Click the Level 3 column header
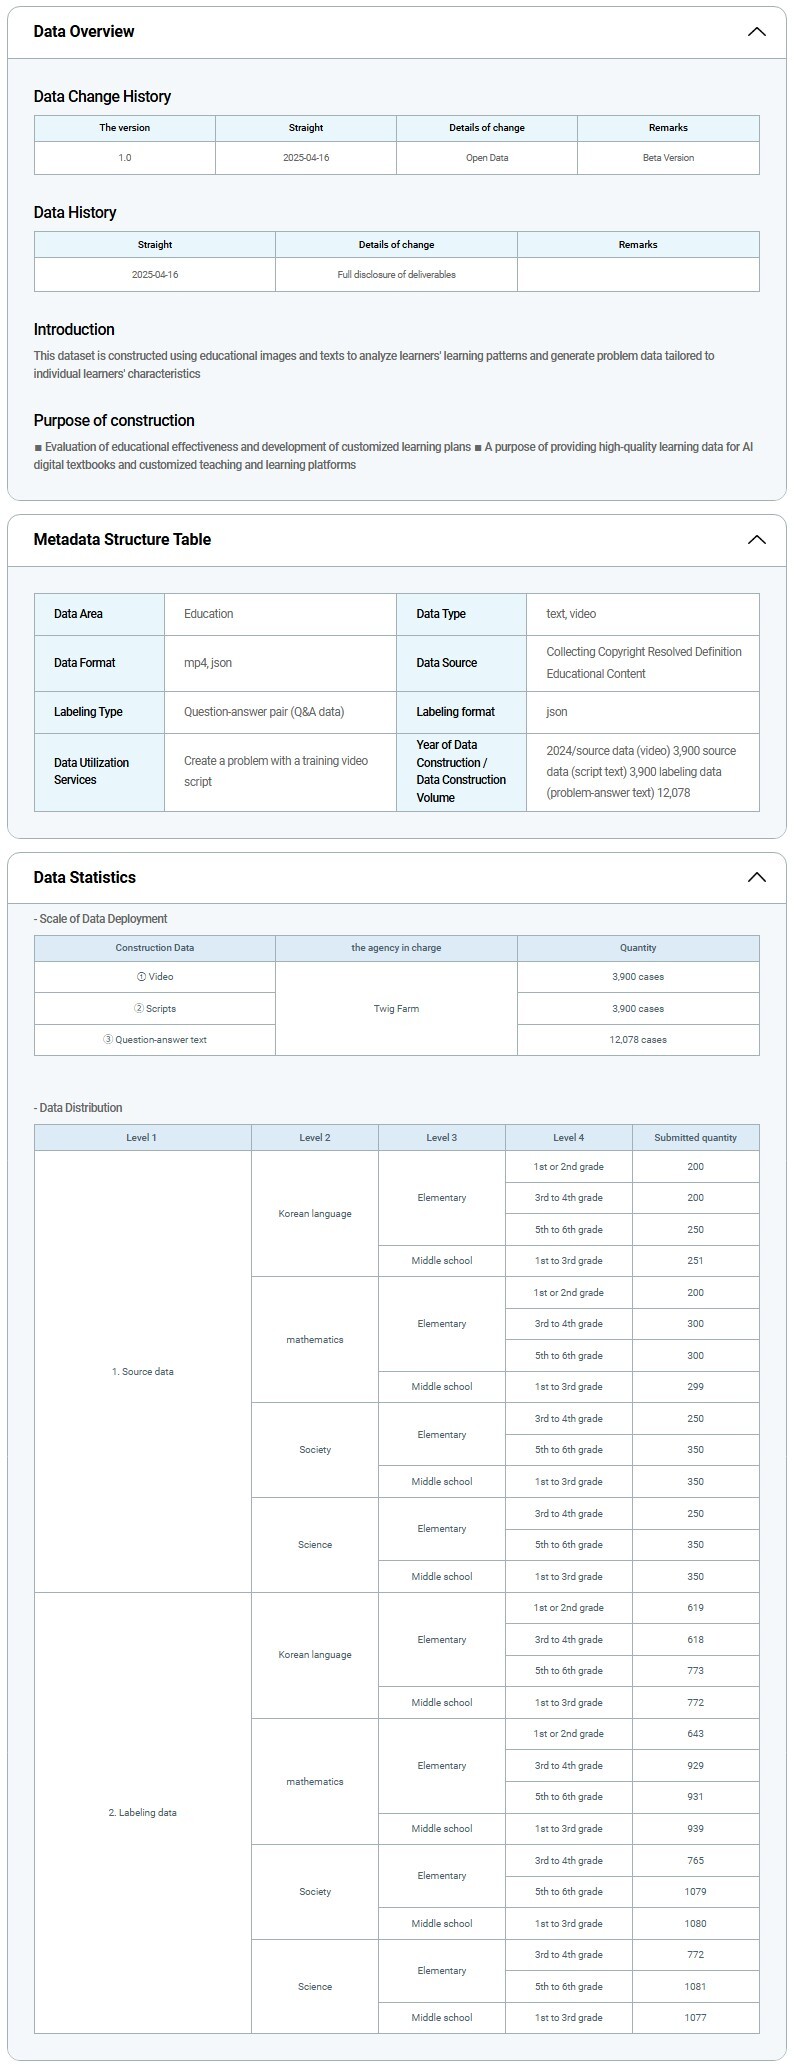 click(x=441, y=1138)
